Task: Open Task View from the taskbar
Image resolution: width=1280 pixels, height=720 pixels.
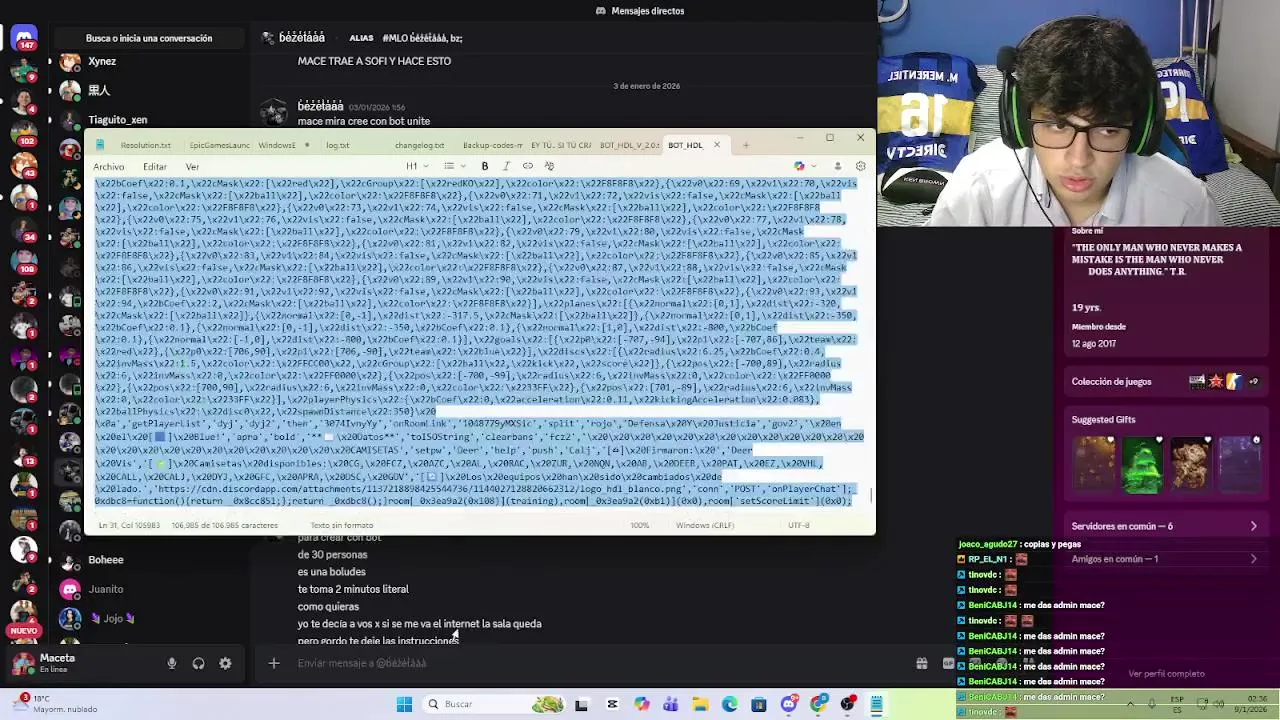Action: click(581, 704)
